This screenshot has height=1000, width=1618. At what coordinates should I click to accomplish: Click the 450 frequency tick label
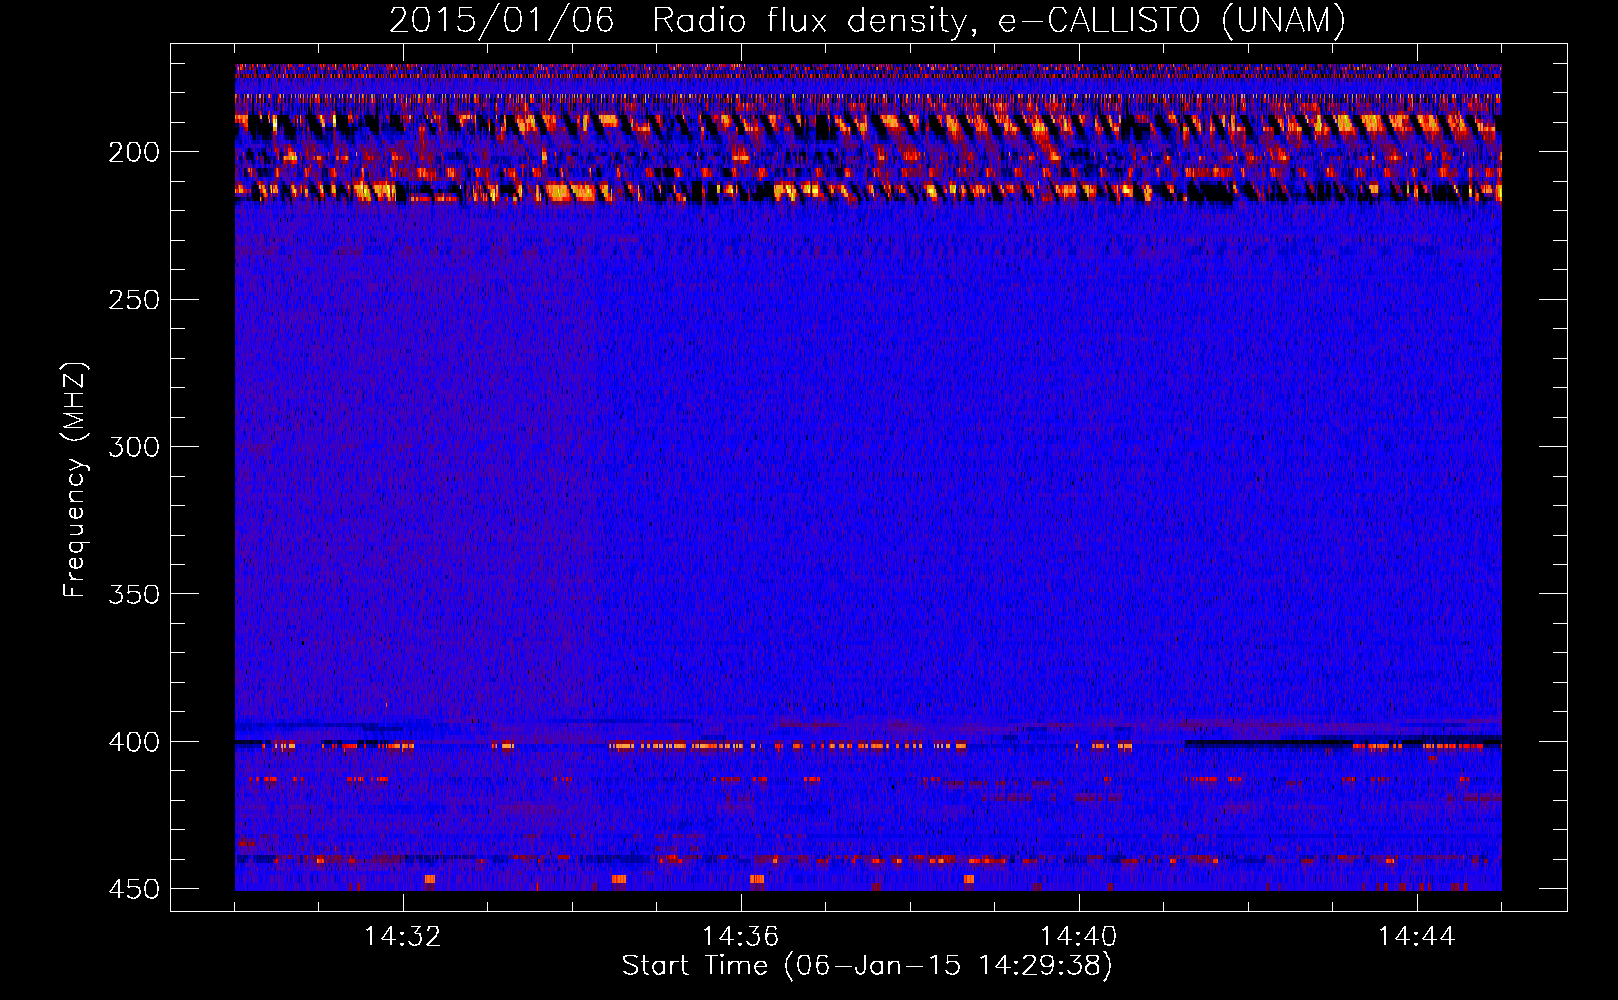click(134, 889)
